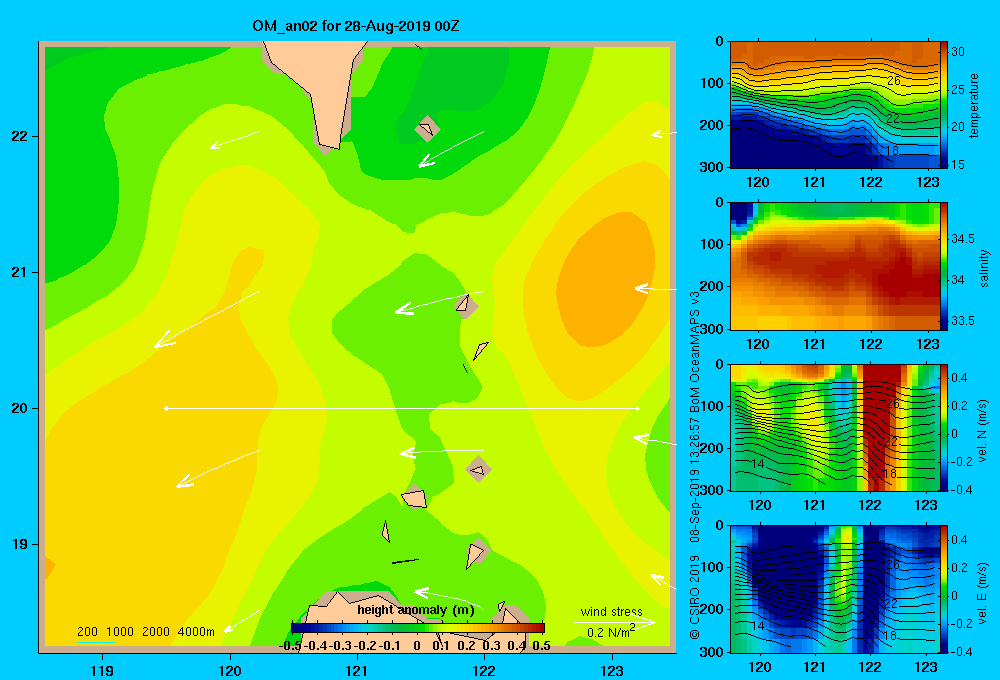Click the wind stress reference arrow in legend
Image resolution: width=1000 pixels, height=680 pixels.
click(x=614, y=622)
